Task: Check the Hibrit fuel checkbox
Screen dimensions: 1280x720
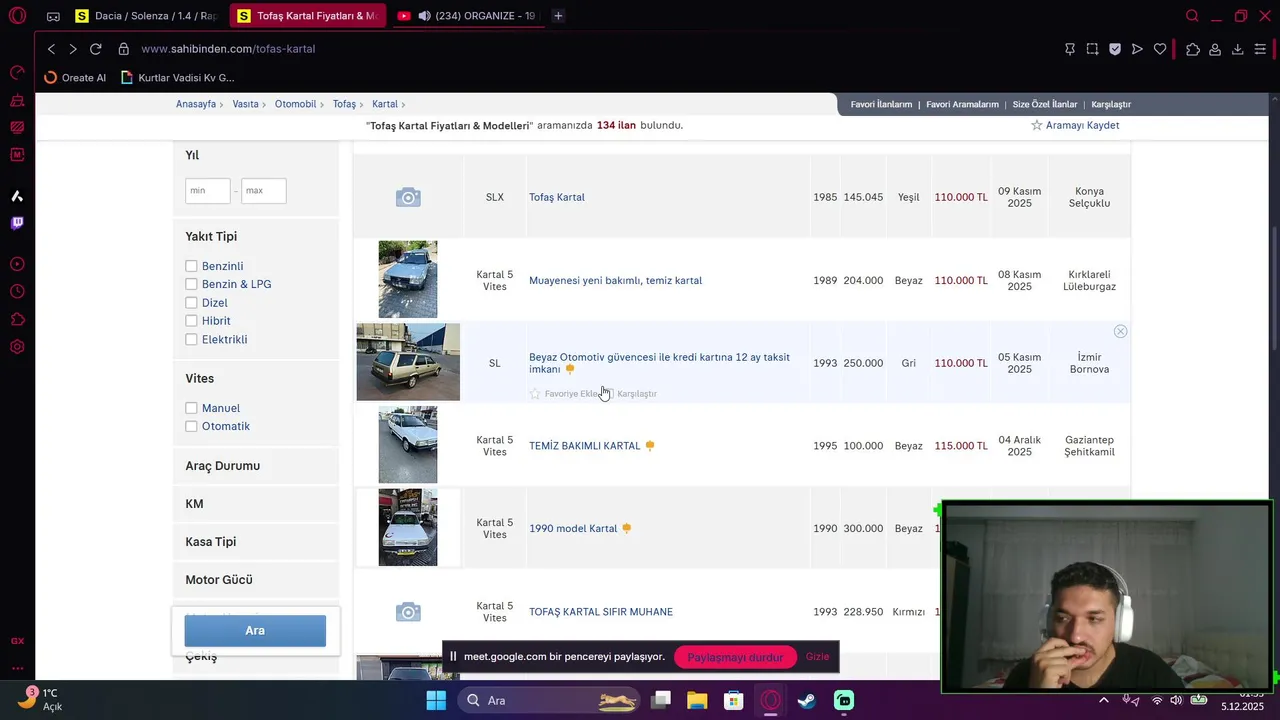Action: 191,321
